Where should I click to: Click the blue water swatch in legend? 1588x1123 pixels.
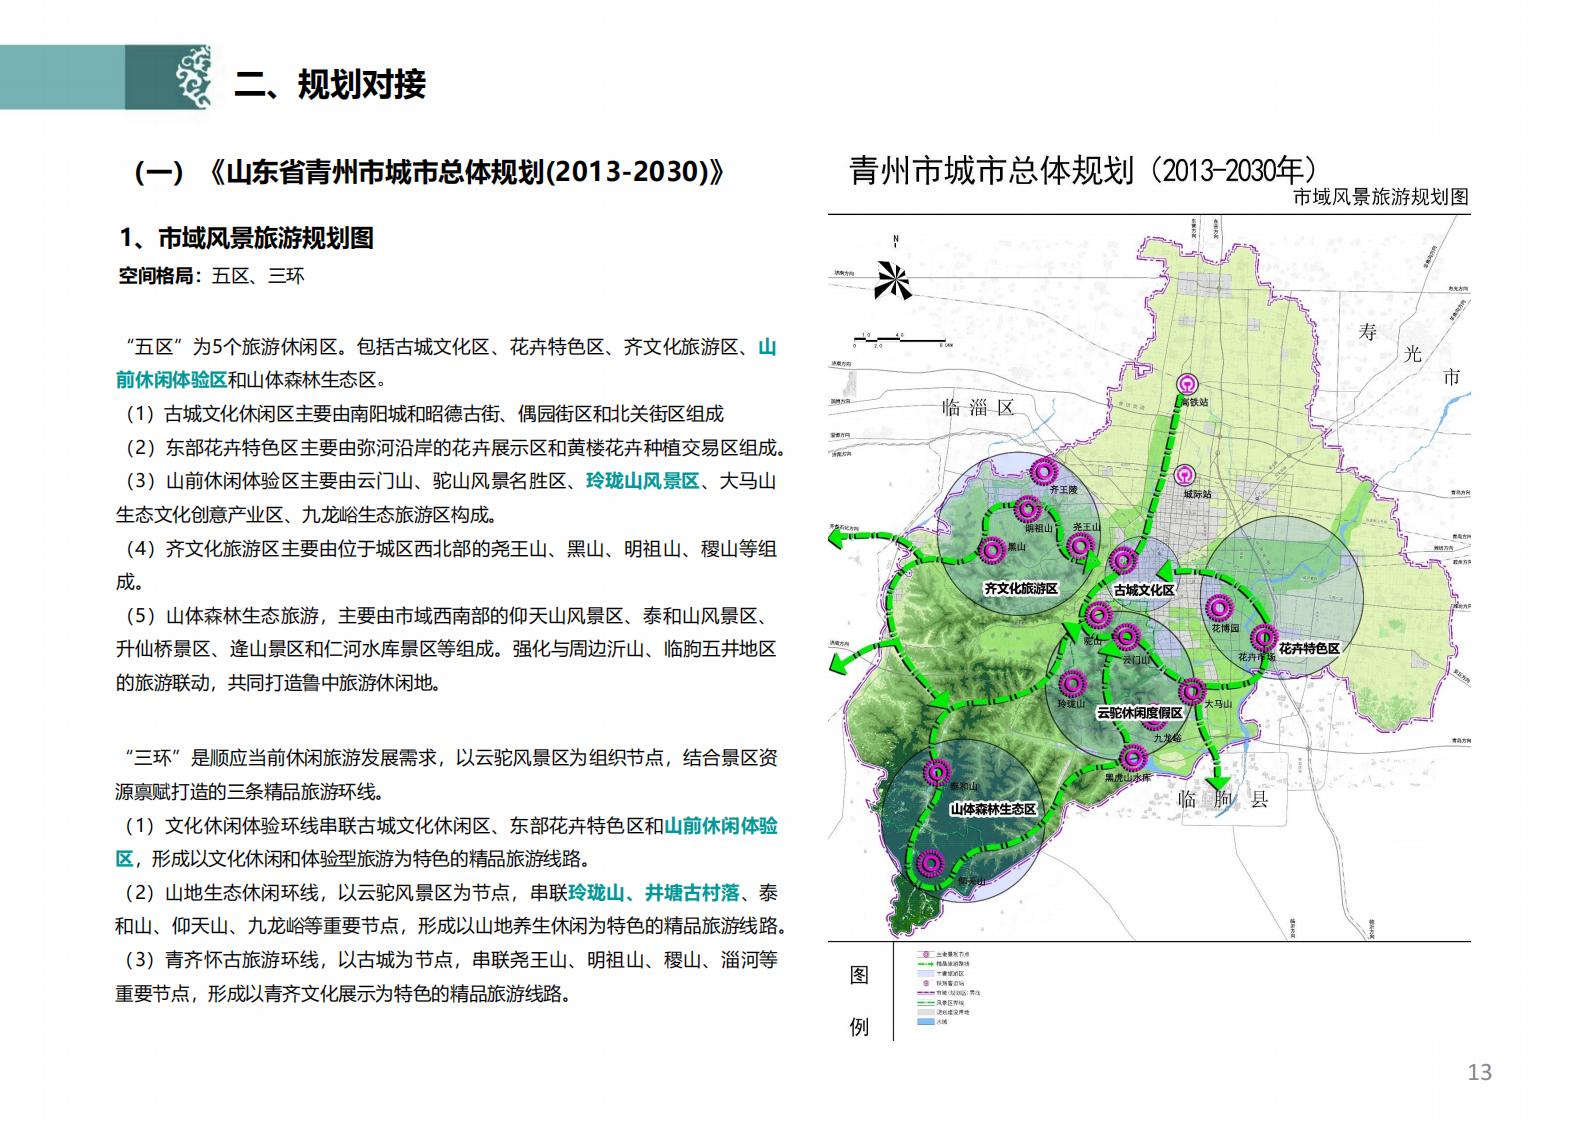[x=924, y=1022]
